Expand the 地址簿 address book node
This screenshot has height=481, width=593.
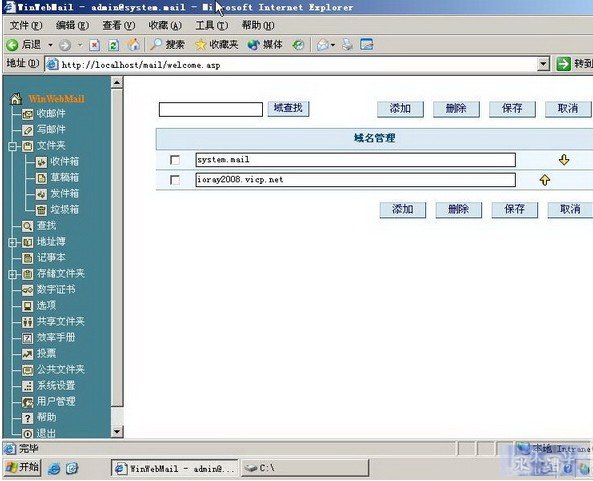pos(12,242)
